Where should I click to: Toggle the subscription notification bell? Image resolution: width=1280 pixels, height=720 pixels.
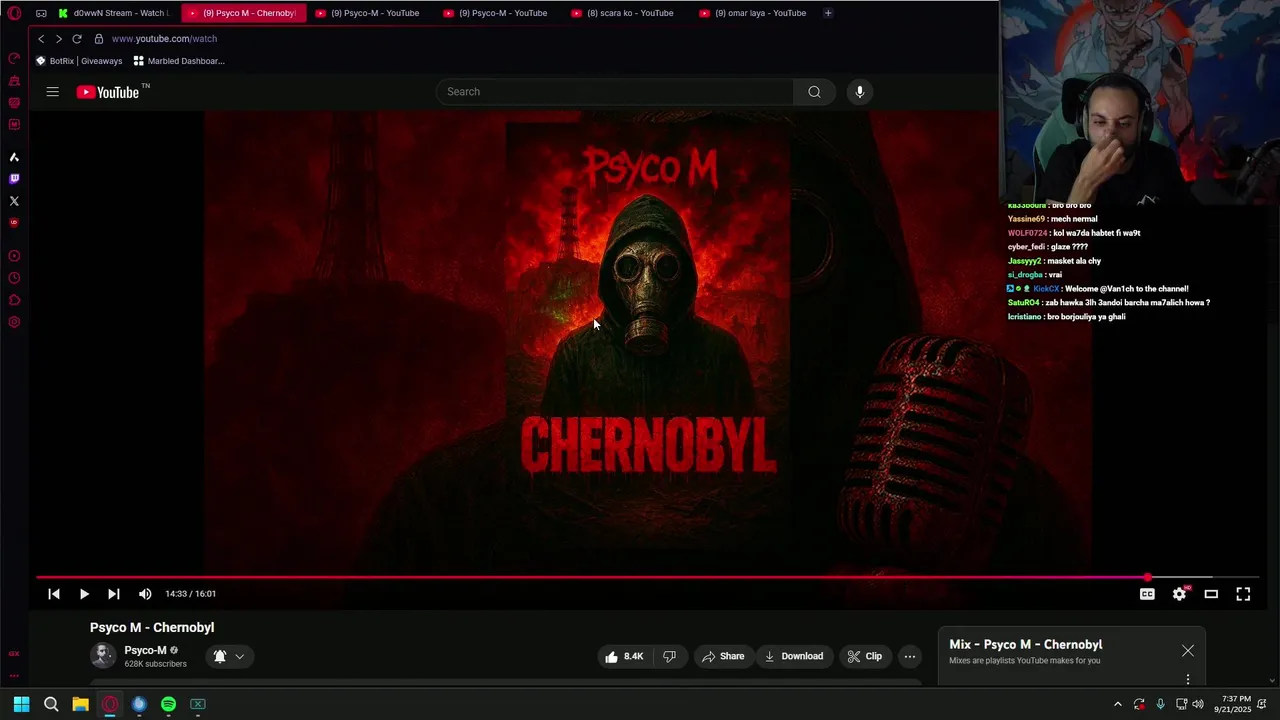tap(220, 656)
